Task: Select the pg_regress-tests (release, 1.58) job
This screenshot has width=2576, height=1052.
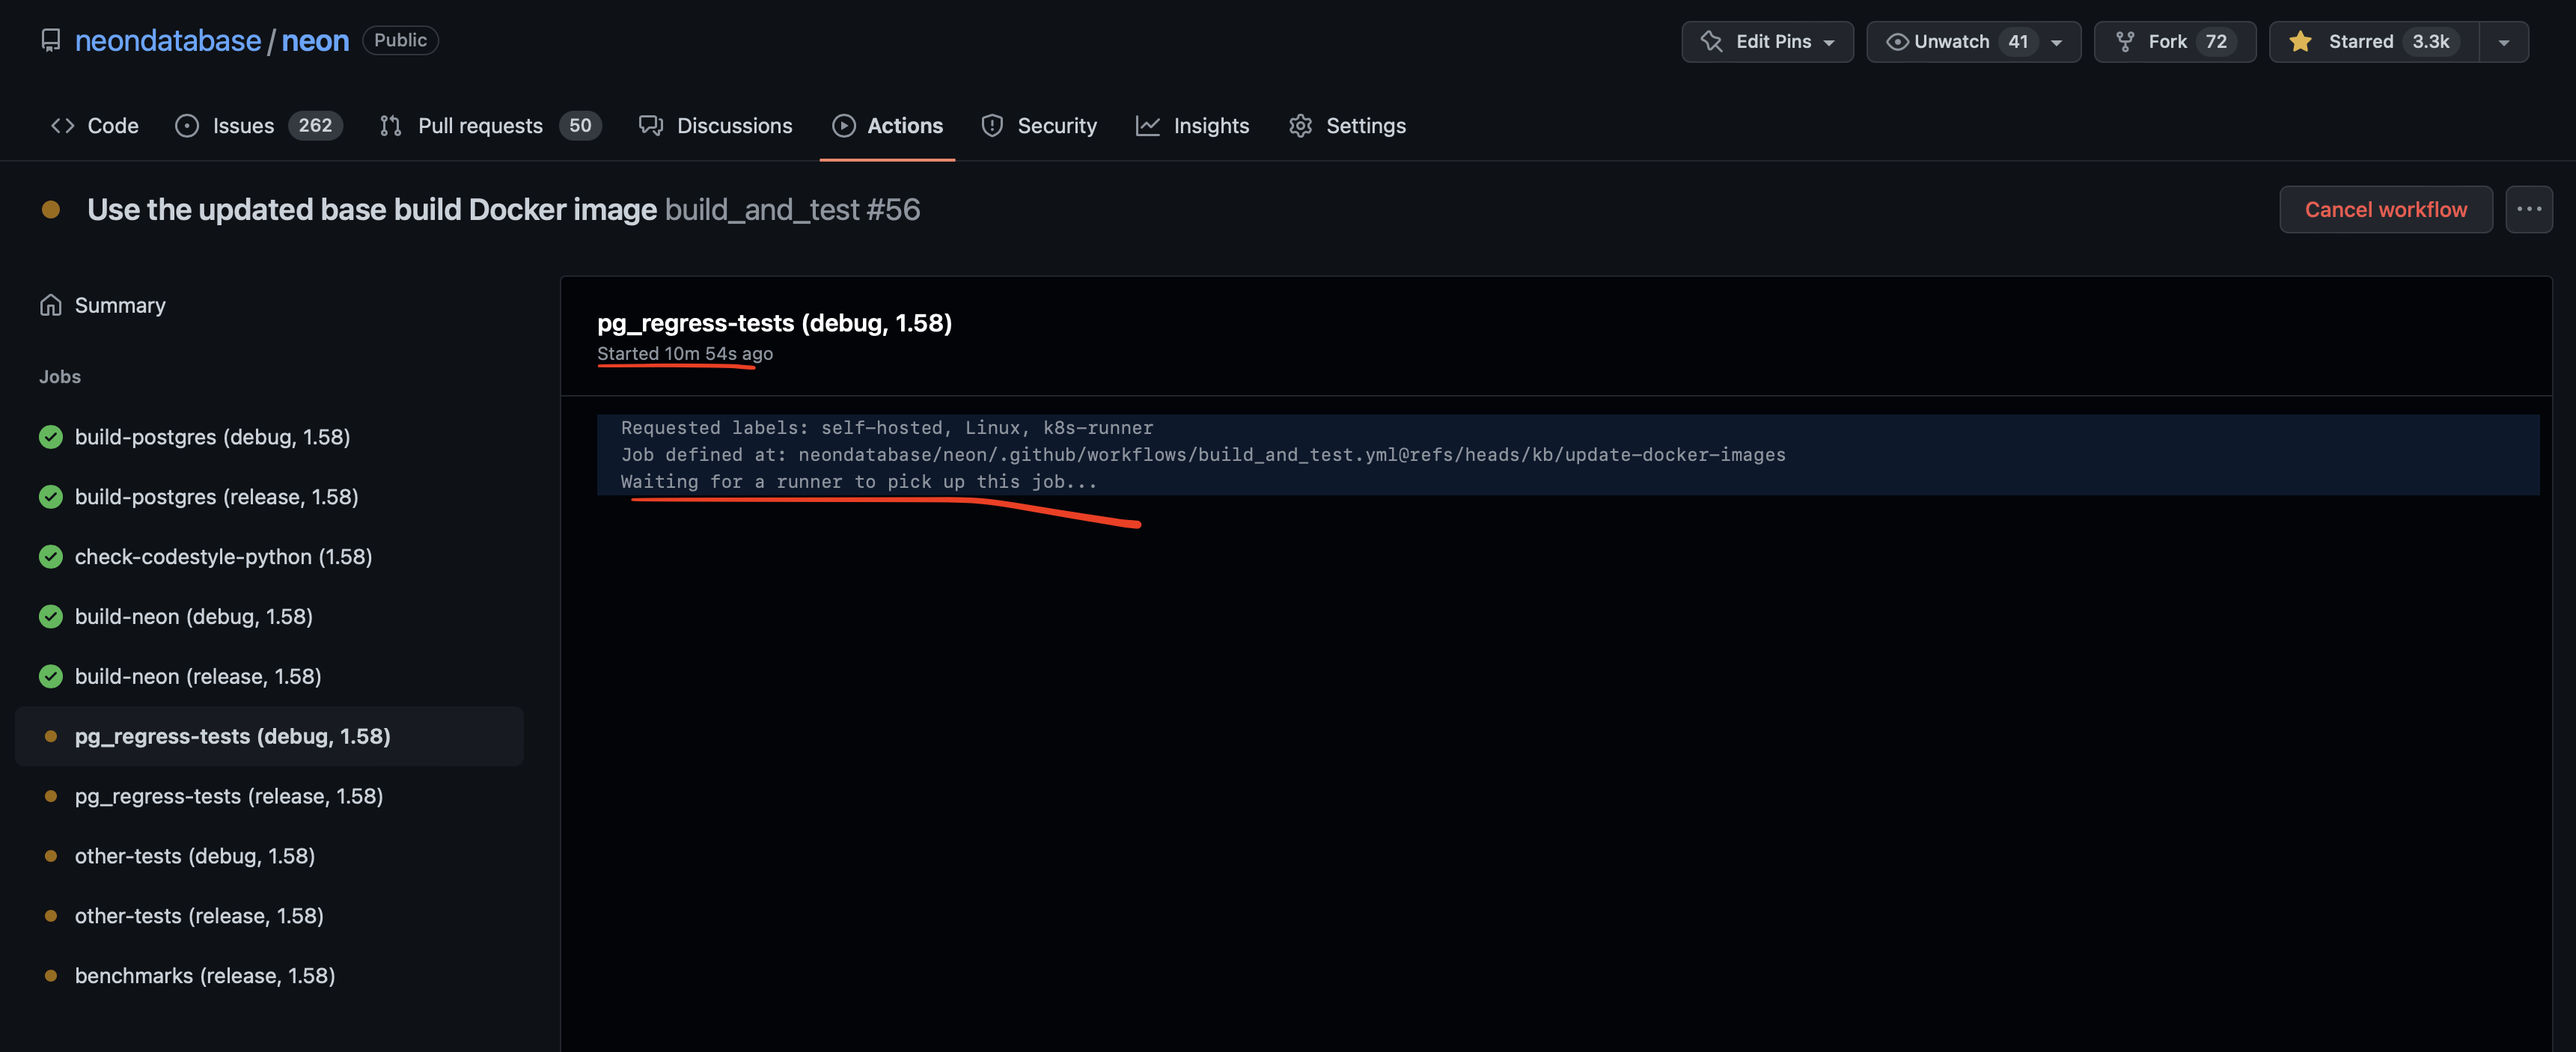Action: pos(229,796)
